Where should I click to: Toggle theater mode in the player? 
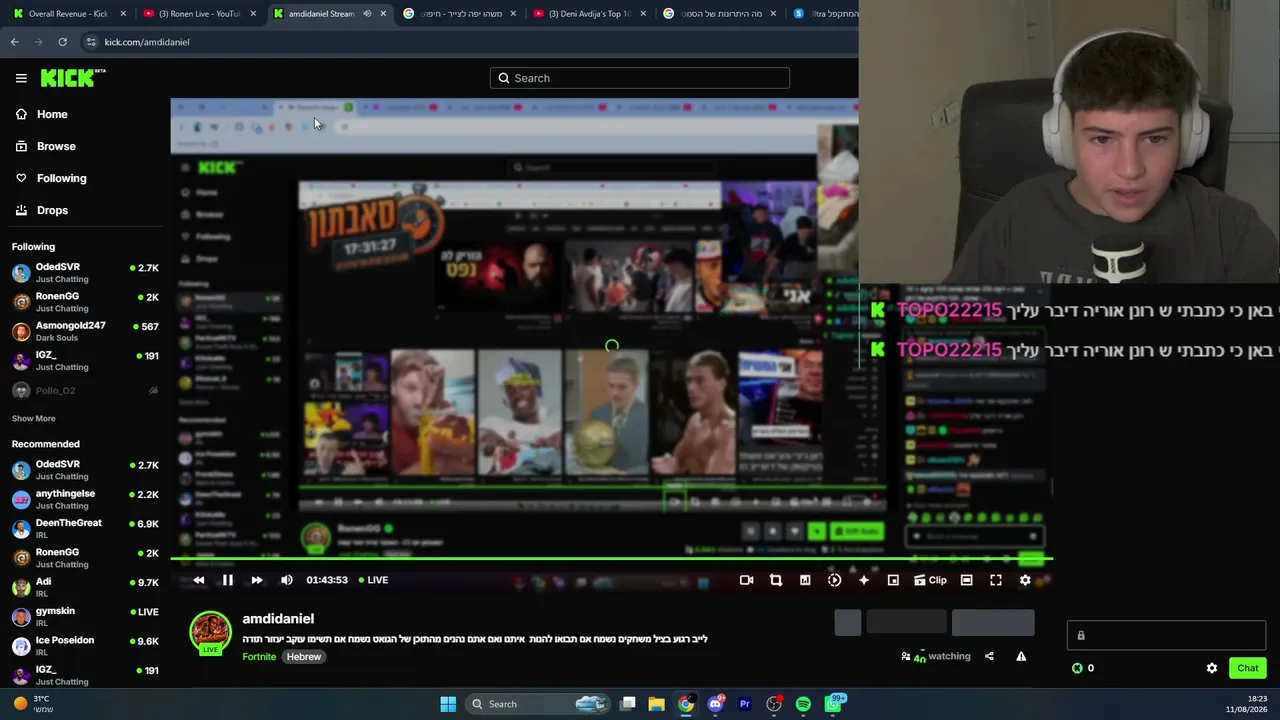966,580
